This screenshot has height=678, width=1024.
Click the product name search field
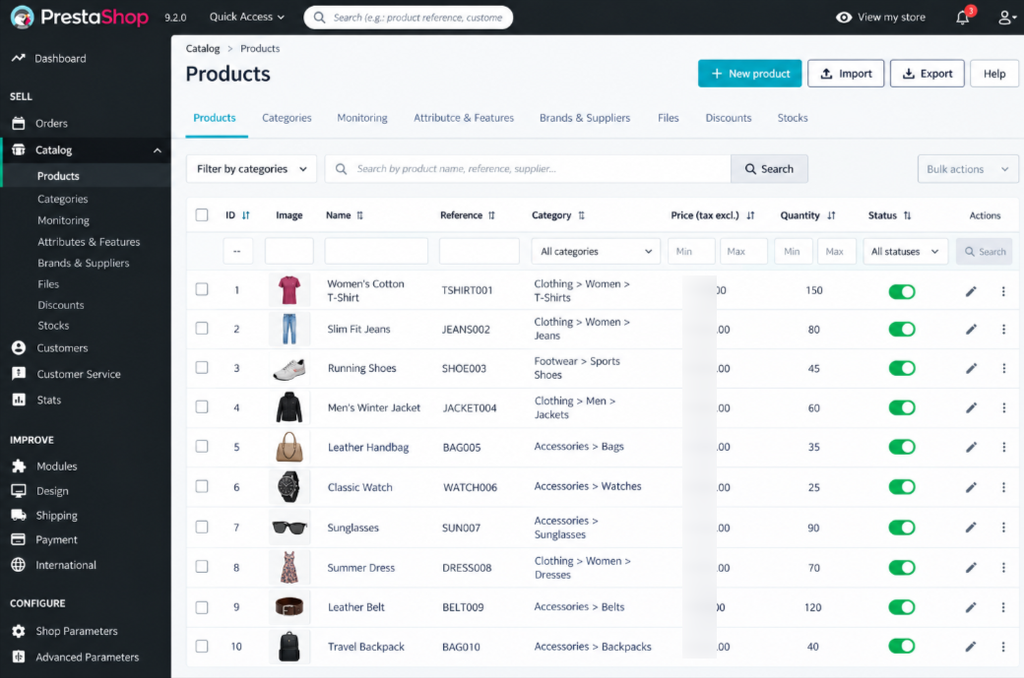coord(528,169)
